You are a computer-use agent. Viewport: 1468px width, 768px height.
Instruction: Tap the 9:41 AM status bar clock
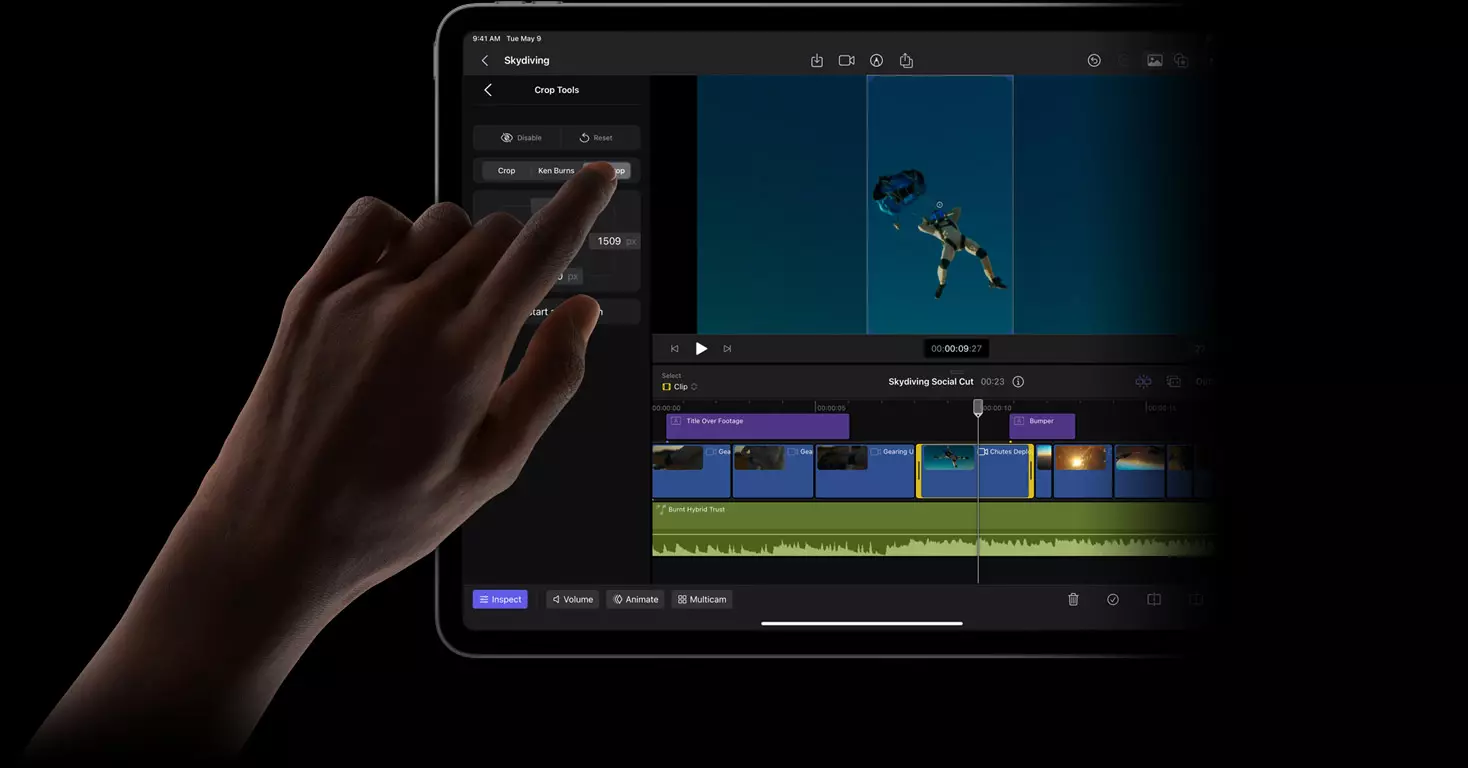coord(487,39)
